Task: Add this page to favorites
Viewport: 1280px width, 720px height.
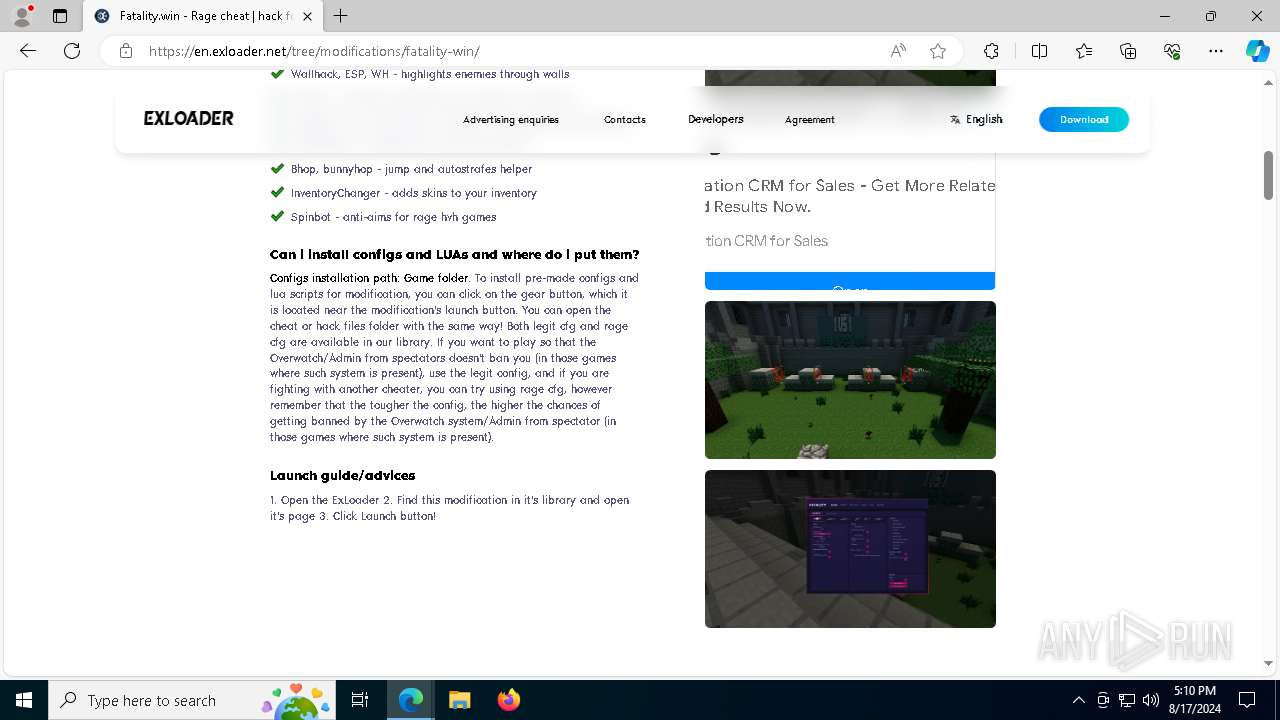Action: tap(937, 51)
